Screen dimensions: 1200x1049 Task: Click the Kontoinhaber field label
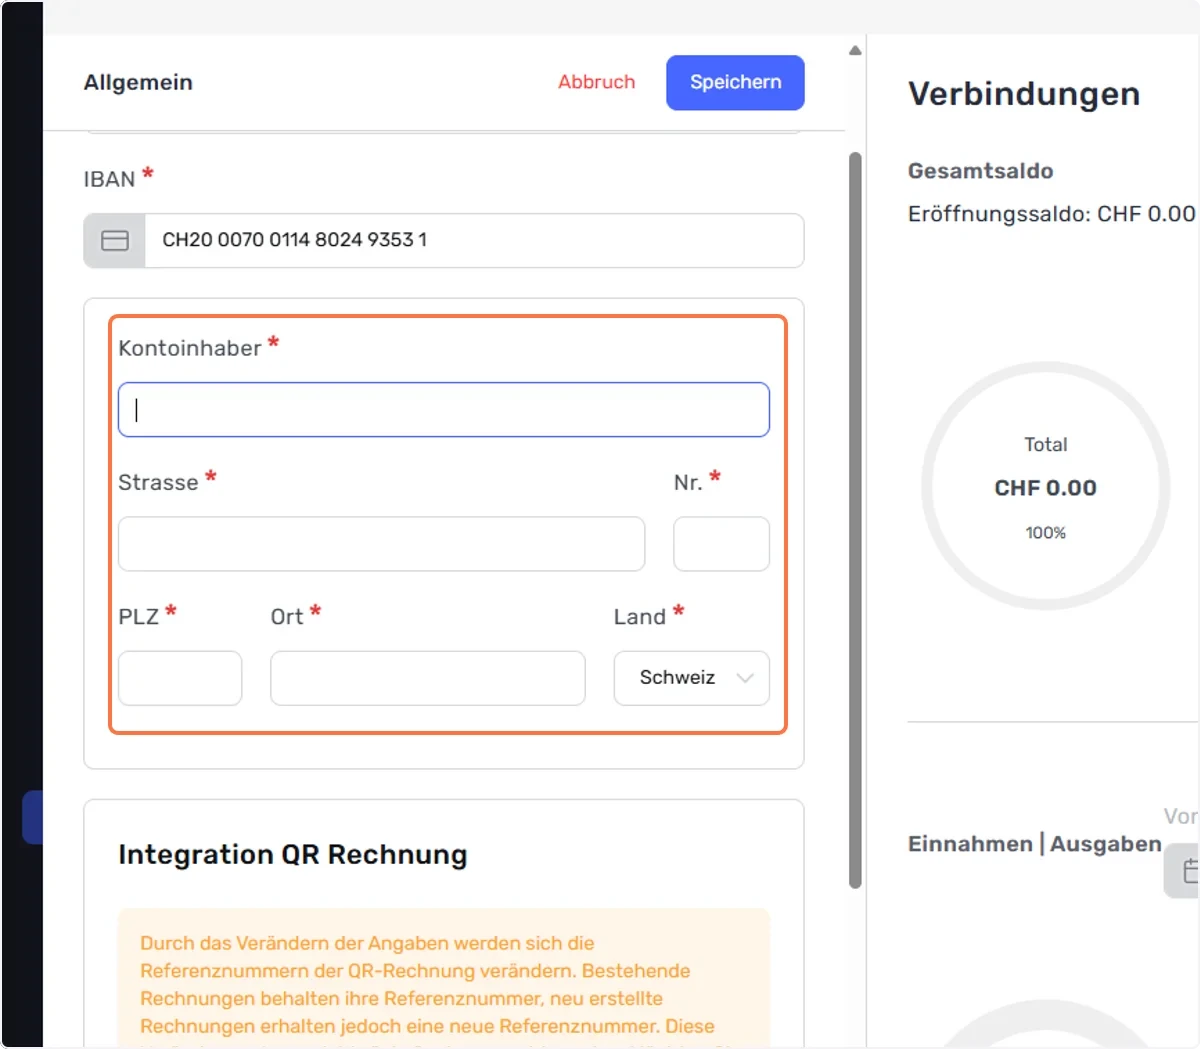[190, 348]
